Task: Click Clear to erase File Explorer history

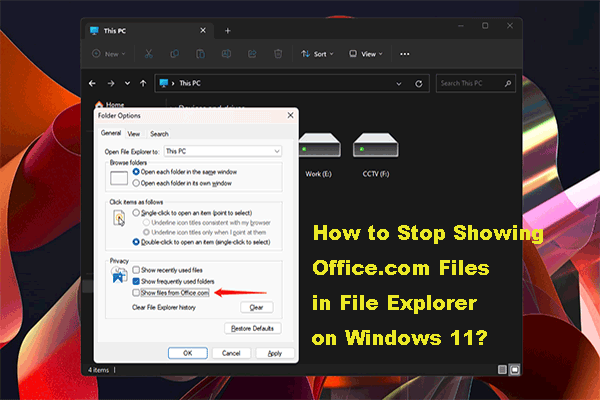Action: [256, 307]
